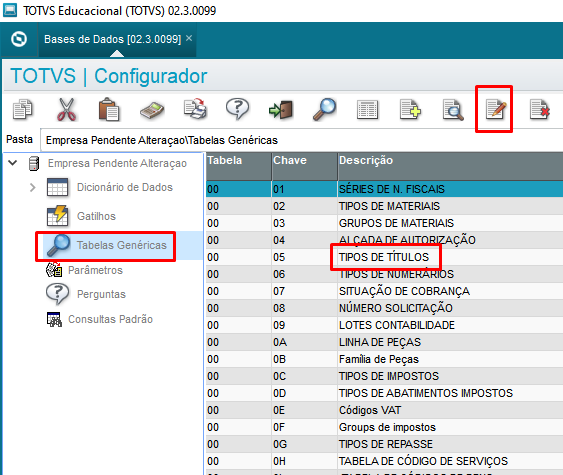Image resolution: width=563 pixels, height=475 pixels.
Task: Click the printer/spool toolbar icon
Action: [195, 109]
